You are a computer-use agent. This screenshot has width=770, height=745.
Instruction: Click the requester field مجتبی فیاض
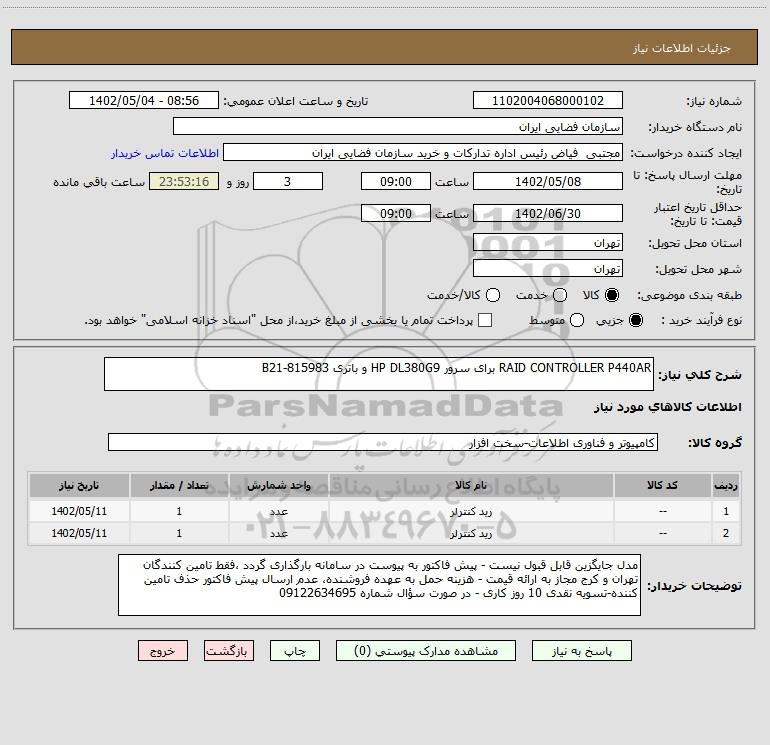click(423, 153)
